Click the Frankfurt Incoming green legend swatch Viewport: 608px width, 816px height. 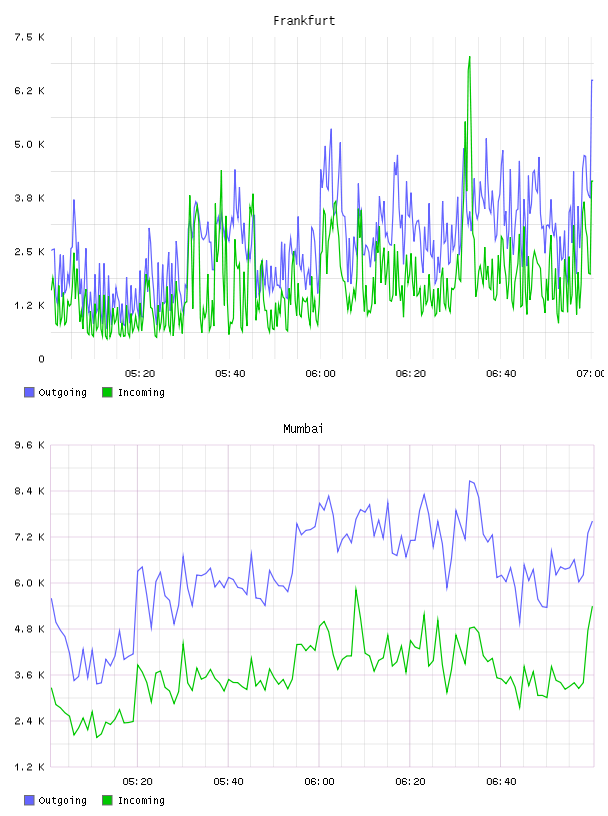coord(107,392)
